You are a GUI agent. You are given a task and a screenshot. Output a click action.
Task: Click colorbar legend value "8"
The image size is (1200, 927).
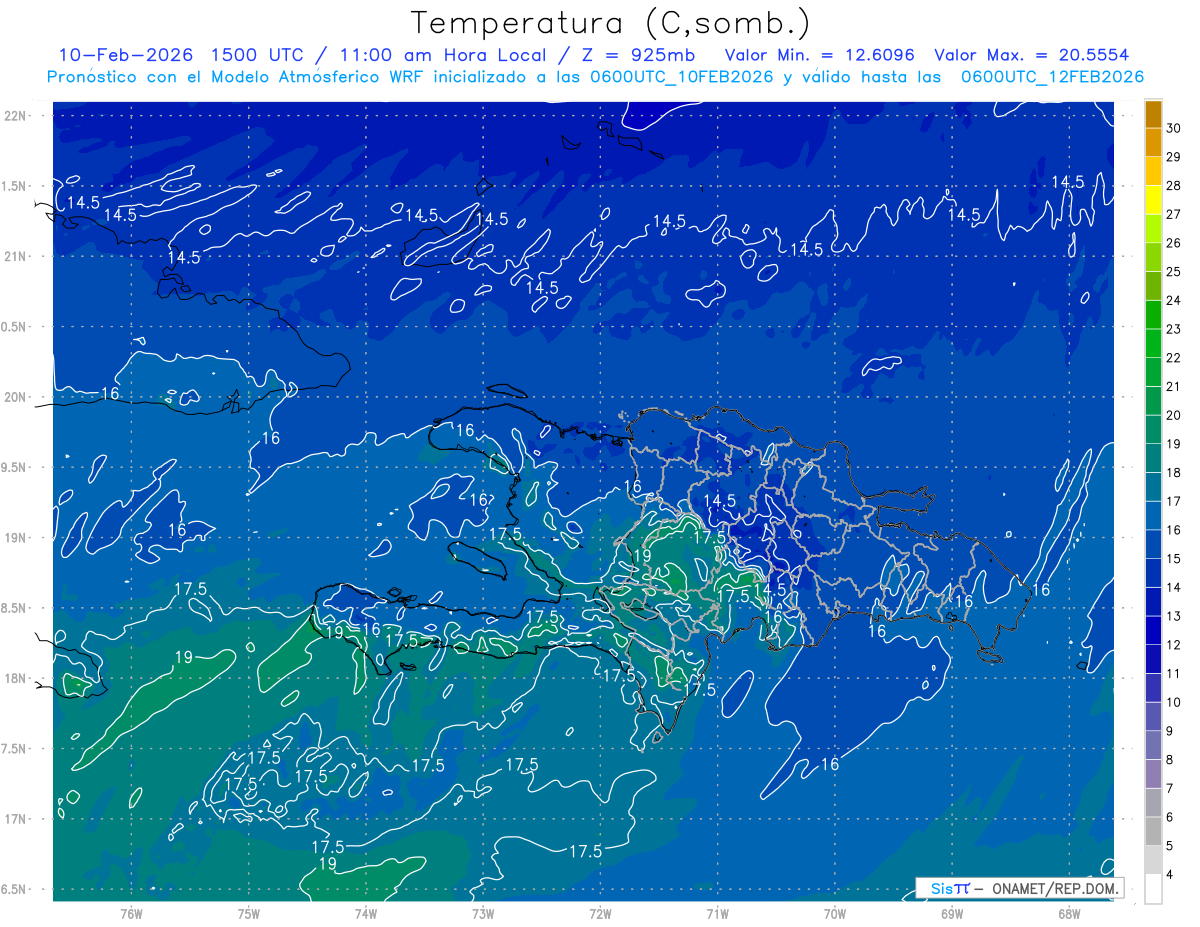tap(1169, 760)
